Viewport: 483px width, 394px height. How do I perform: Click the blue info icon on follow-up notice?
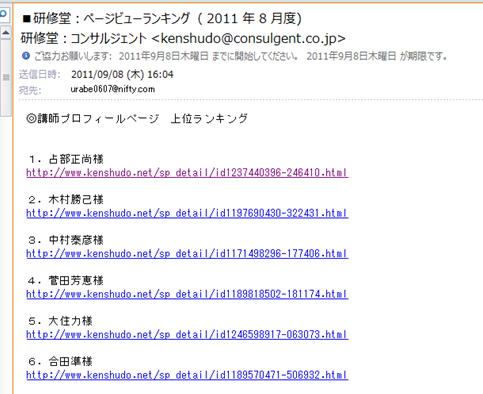(26, 56)
